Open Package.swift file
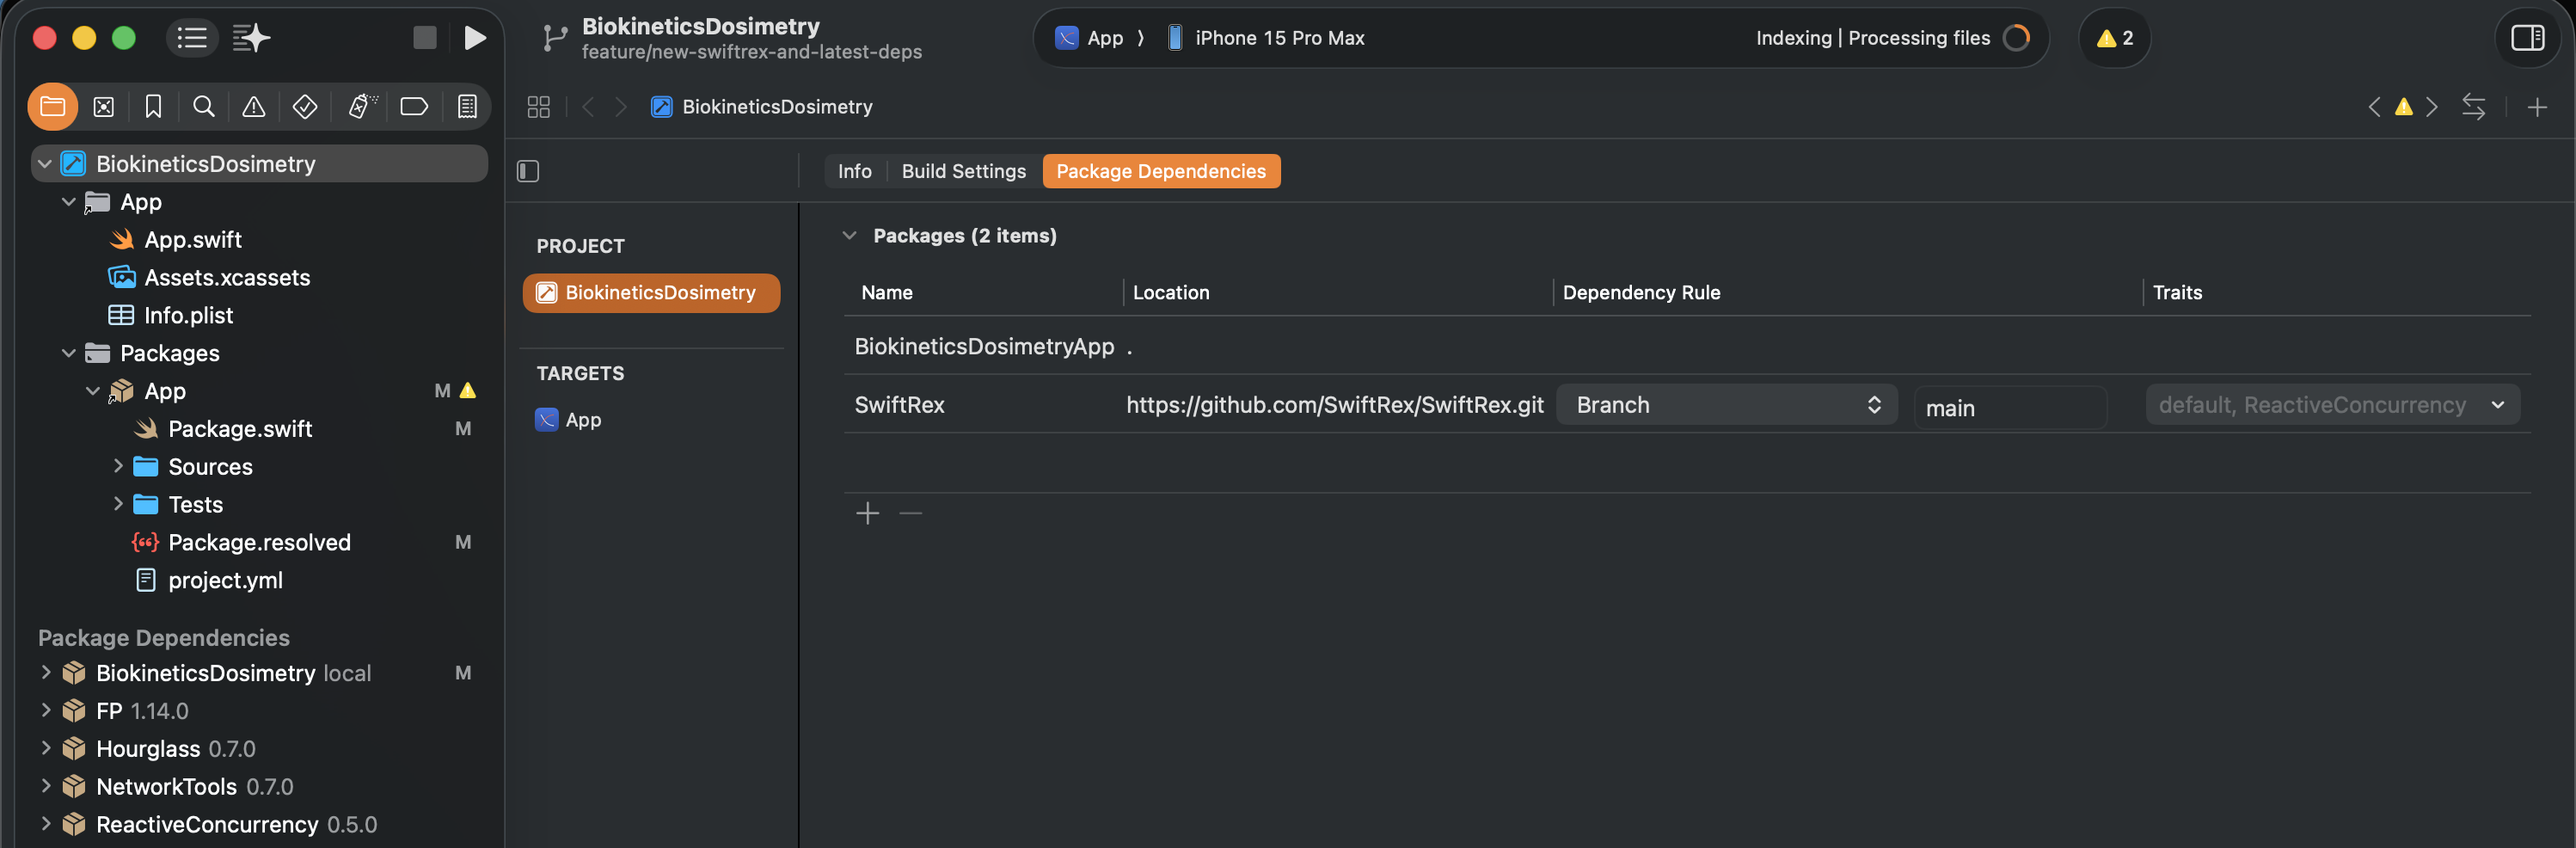Image resolution: width=2576 pixels, height=848 pixels. (x=240, y=429)
